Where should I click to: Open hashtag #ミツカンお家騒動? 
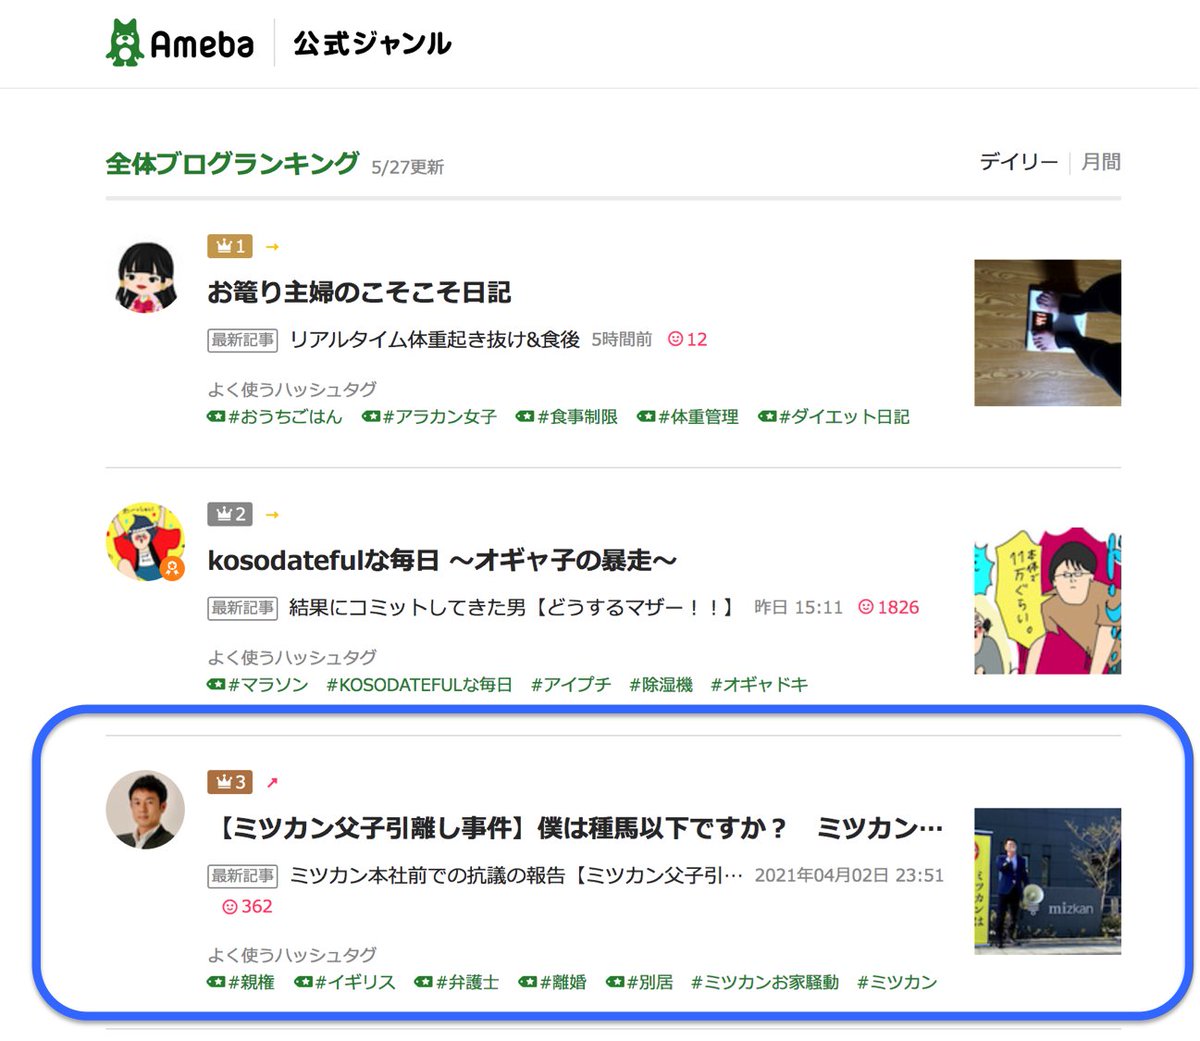765,983
